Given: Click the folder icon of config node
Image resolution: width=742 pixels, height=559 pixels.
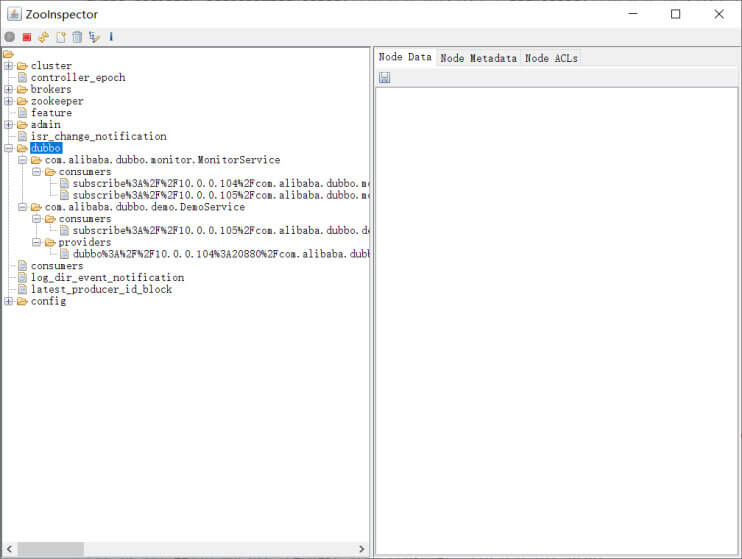Looking at the screenshot, I should [22, 301].
